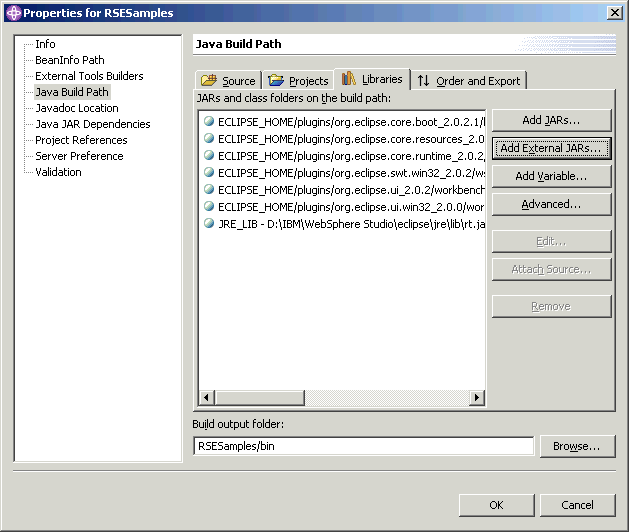
Task: Choose Server Preference in the property list
Action: coord(79,156)
